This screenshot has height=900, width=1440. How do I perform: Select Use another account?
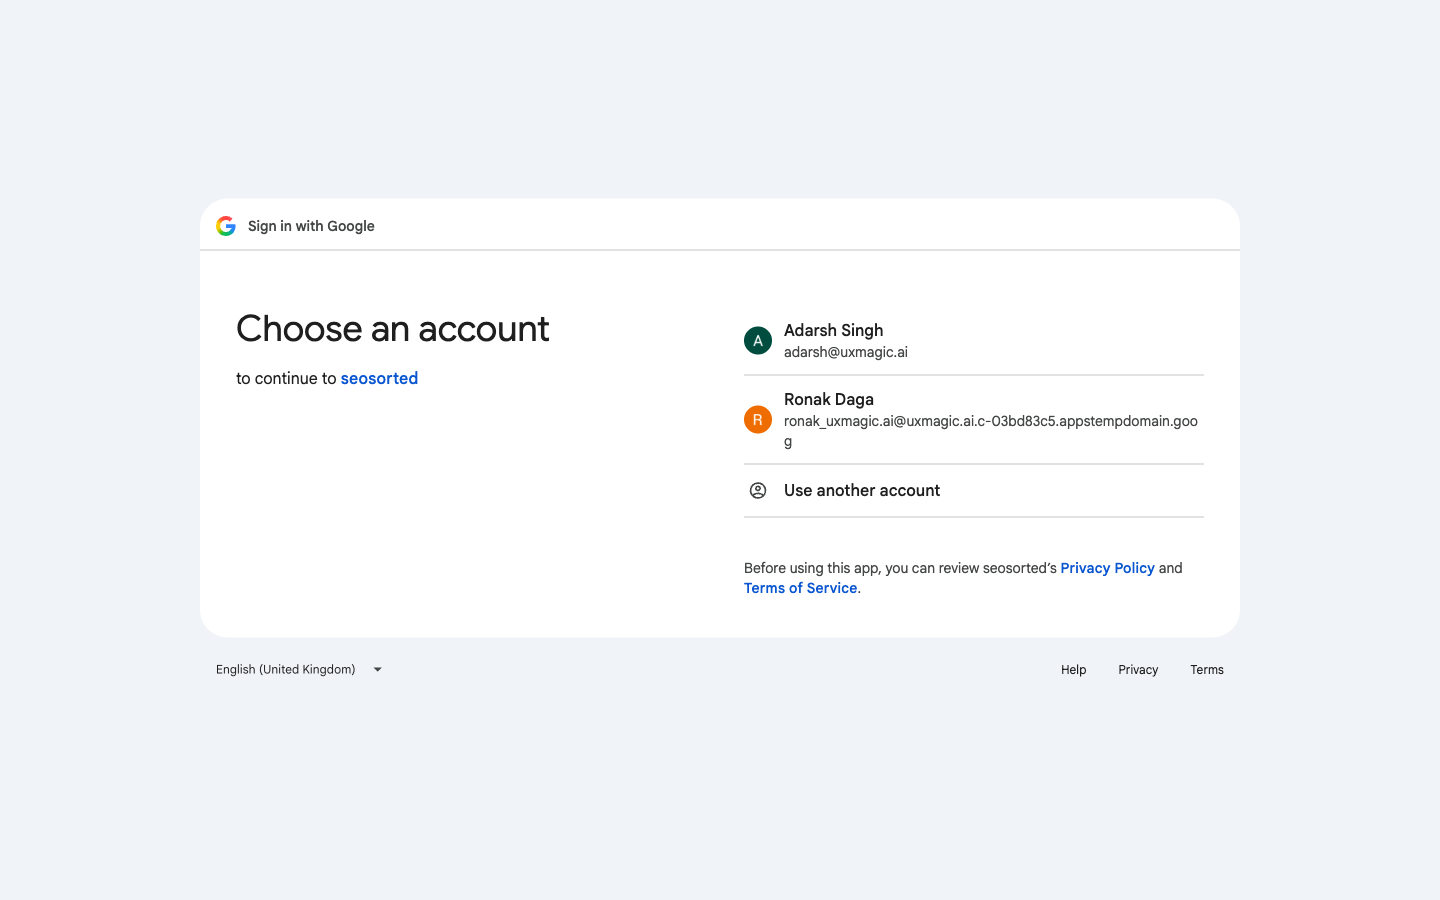pos(974,490)
